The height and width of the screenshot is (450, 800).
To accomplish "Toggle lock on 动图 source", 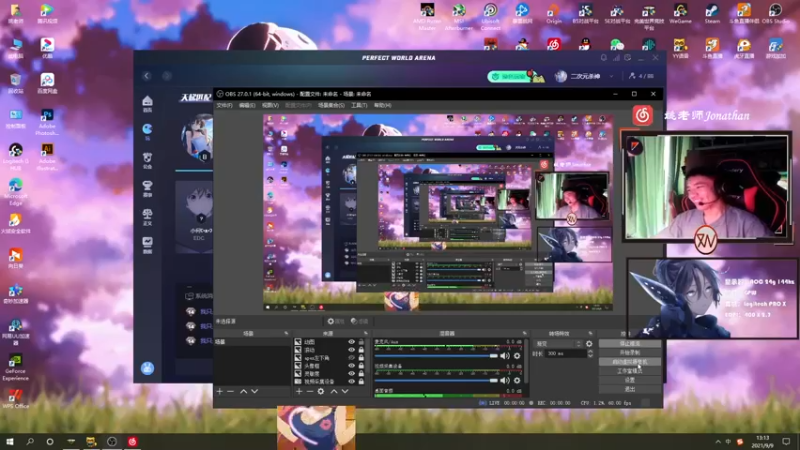I will (x=361, y=342).
